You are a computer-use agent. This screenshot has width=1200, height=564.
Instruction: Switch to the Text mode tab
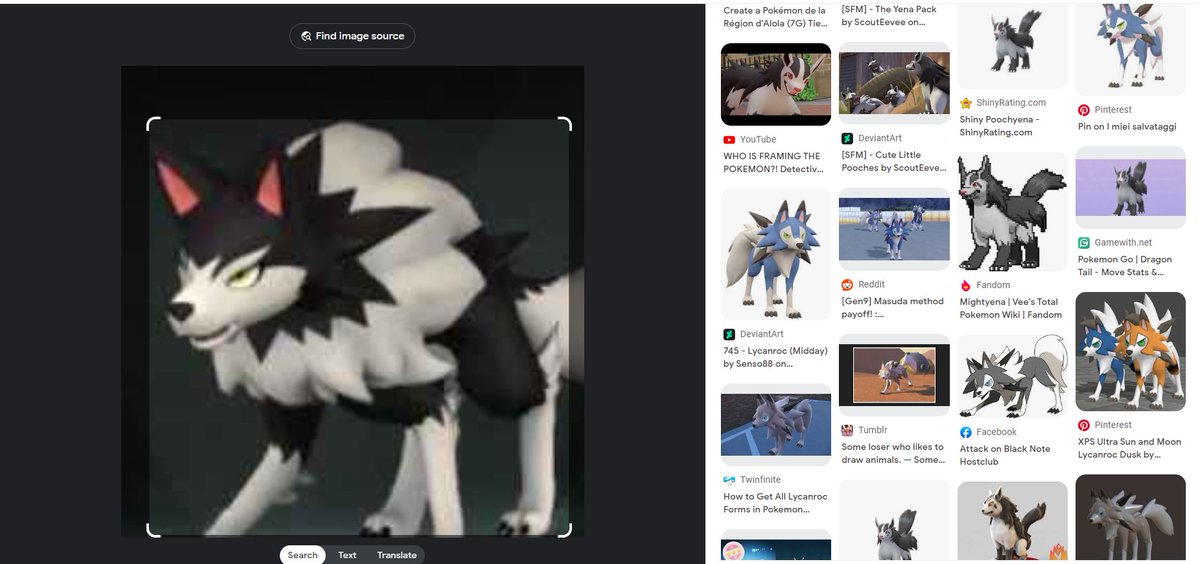(x=347, y=555)
